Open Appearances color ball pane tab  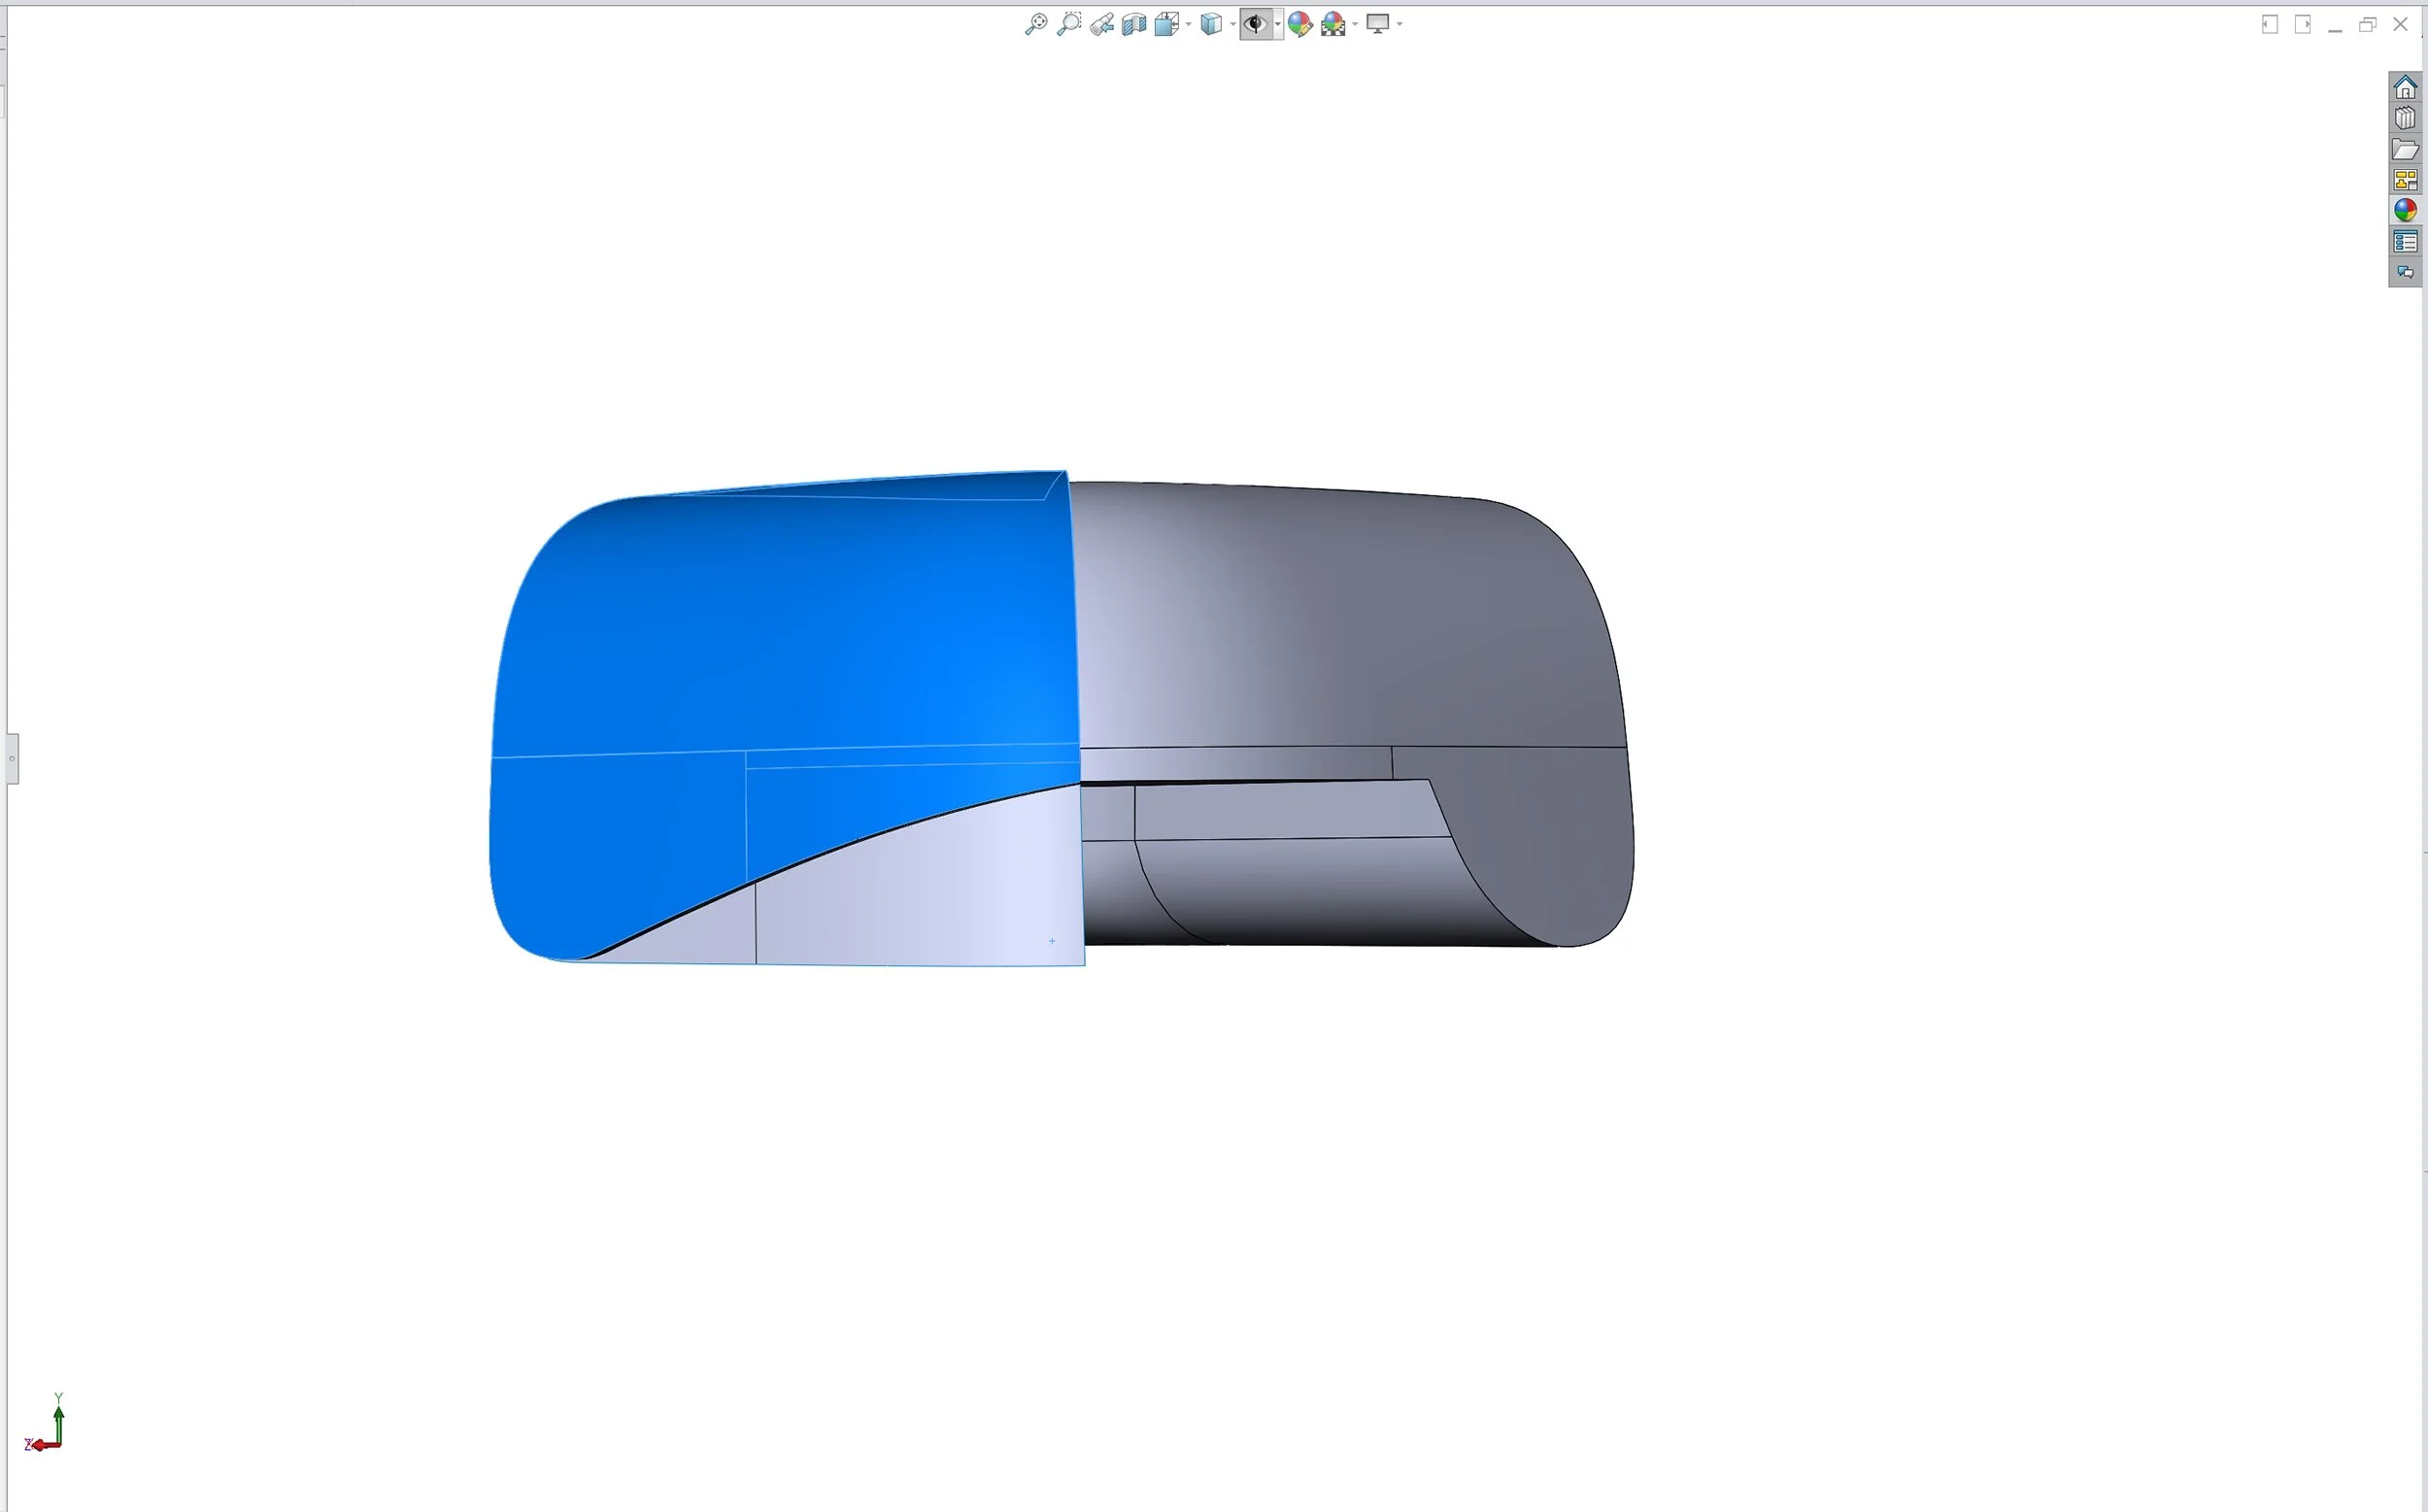coord(2405,211)
